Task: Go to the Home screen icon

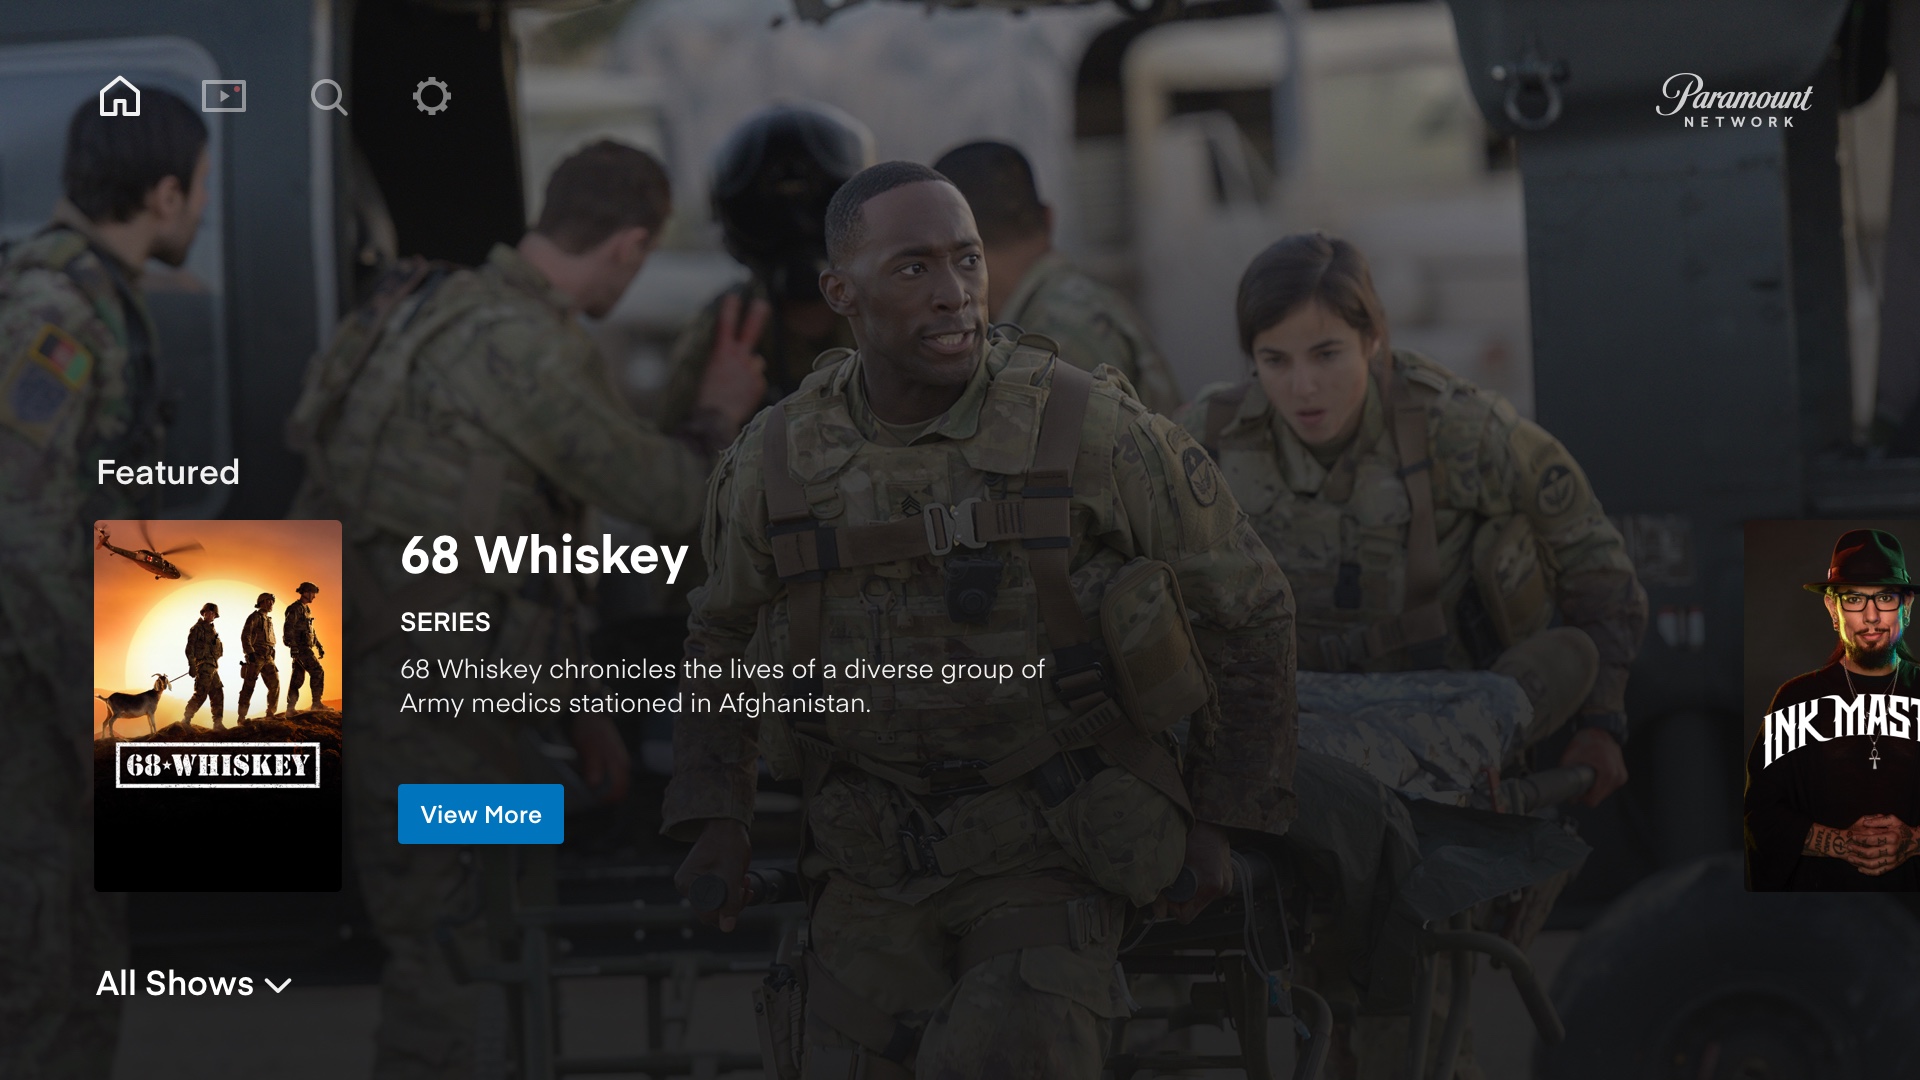Action: [120, 96]
